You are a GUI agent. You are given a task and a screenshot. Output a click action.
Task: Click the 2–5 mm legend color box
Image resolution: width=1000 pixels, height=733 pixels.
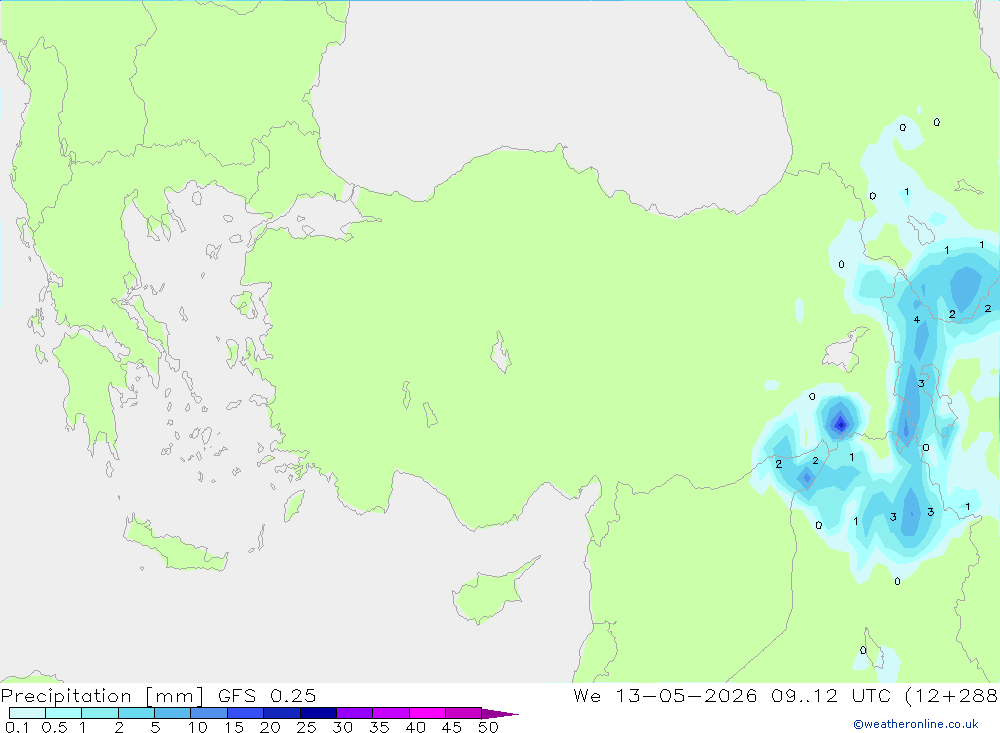136,713
